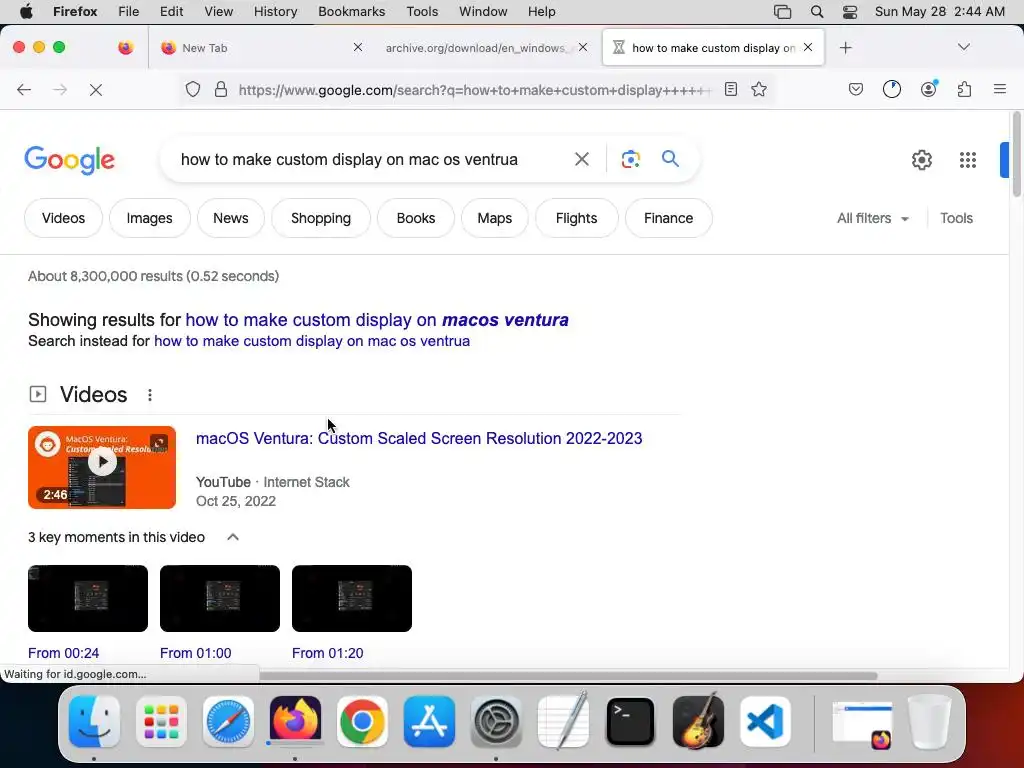
Task: Open System Settings from the Dock
Action: click(x=496, y=722)
